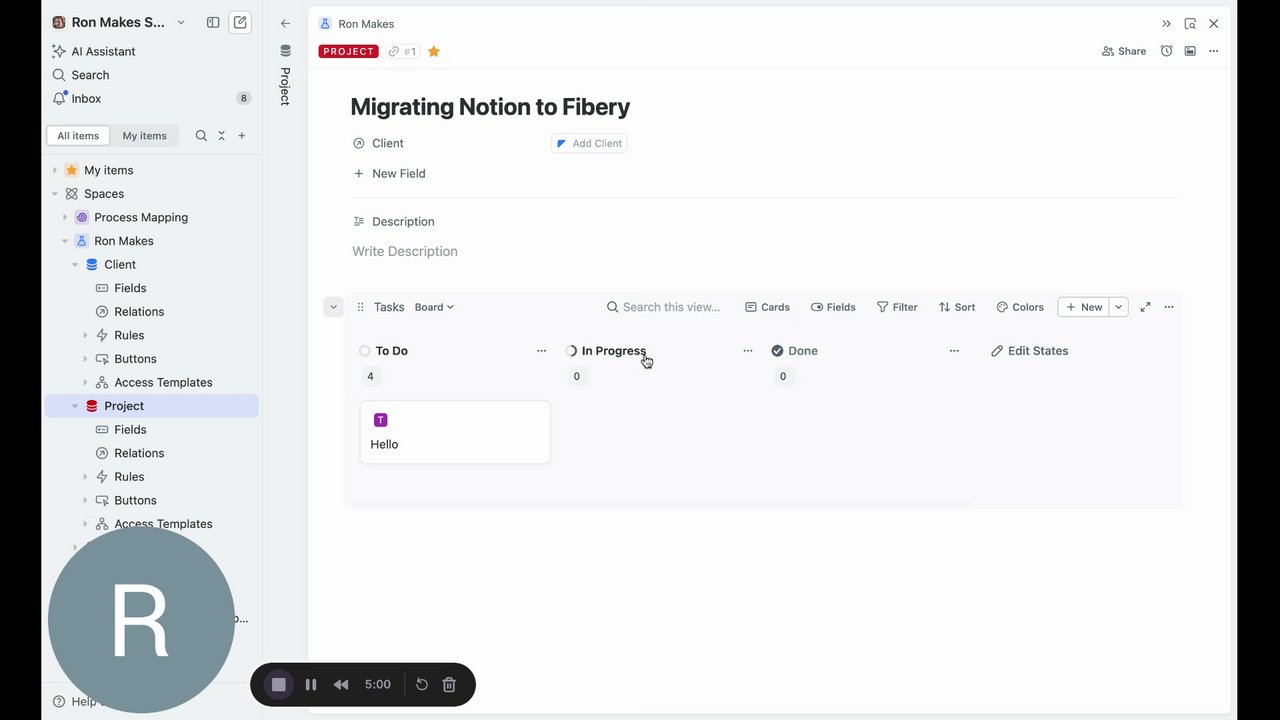Viewport: 1280px width, 720px height.
Task: Search items using magnifier next to My items
Action: point(201,136)
